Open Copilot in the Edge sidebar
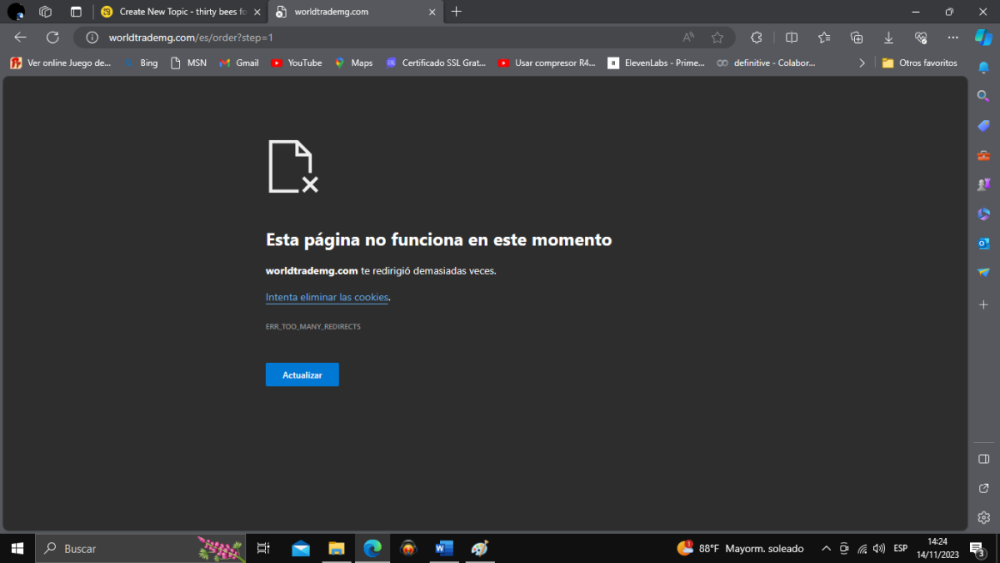 click(983, 38)
